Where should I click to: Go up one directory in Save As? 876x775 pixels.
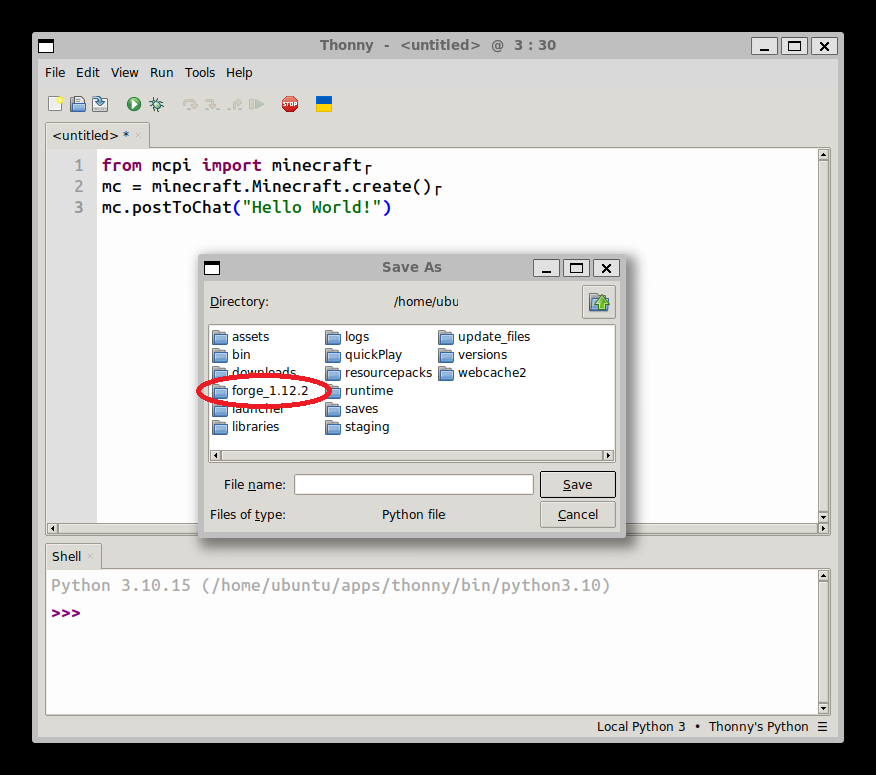pos(599,302)
